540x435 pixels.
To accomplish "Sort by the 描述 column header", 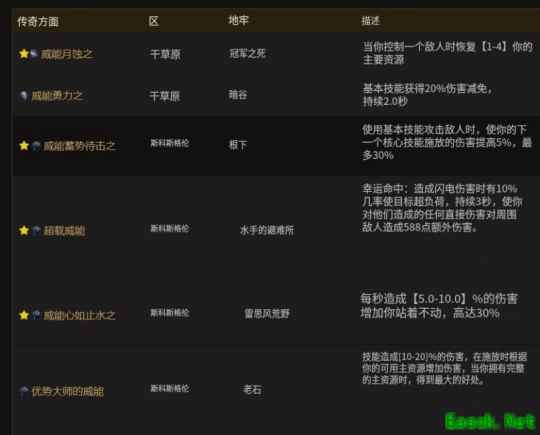I will 371,21.
